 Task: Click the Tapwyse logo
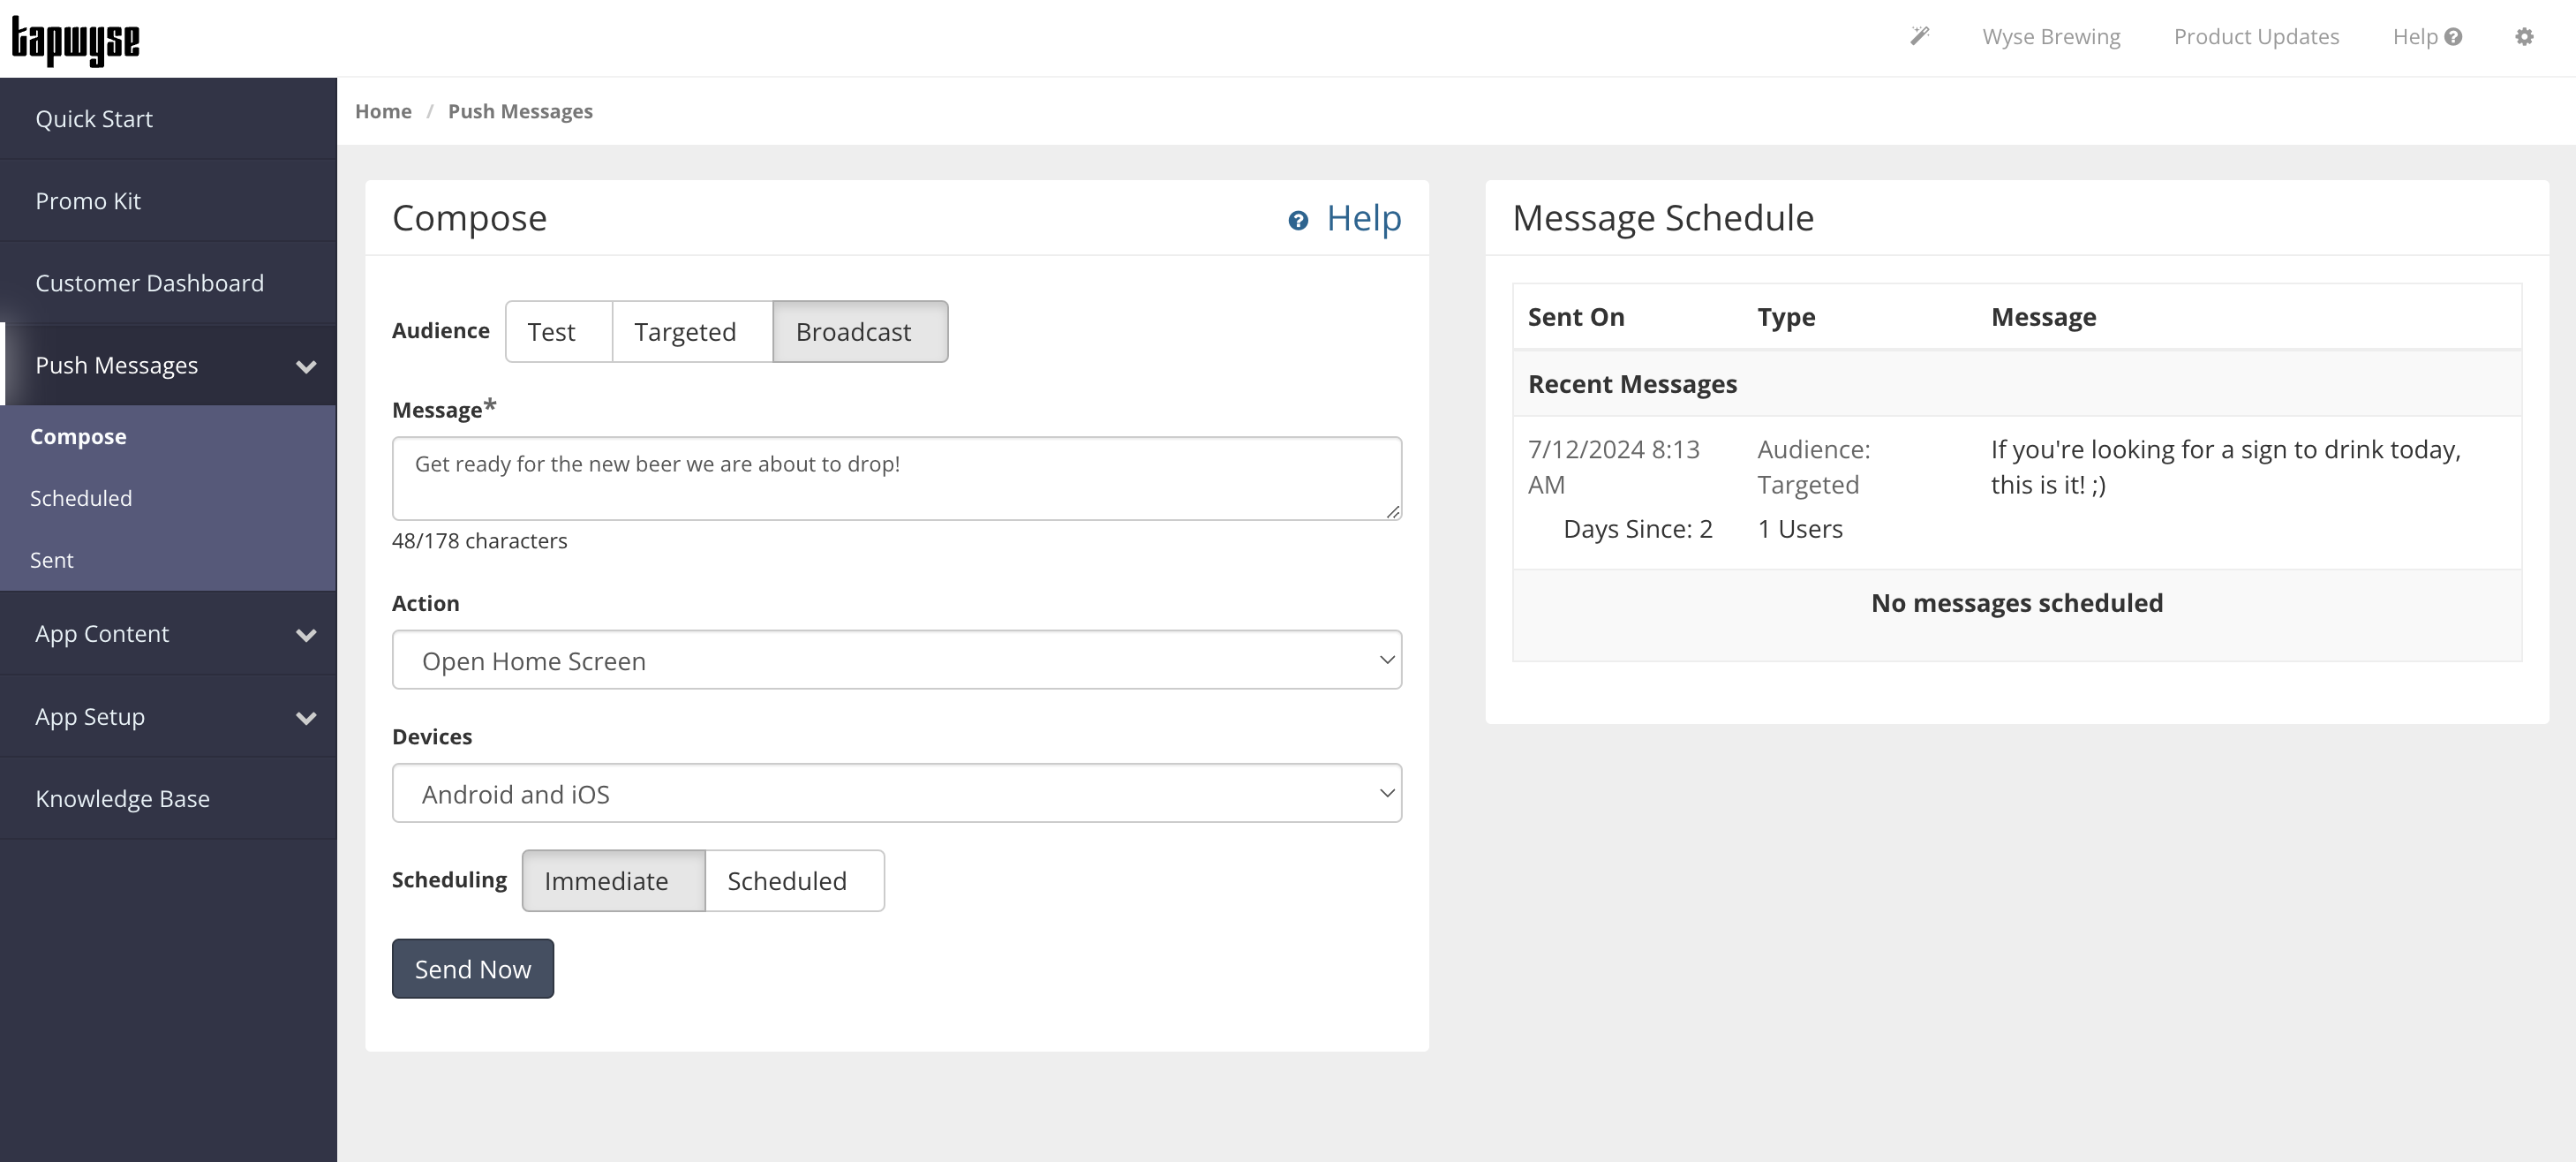(76, 41)
